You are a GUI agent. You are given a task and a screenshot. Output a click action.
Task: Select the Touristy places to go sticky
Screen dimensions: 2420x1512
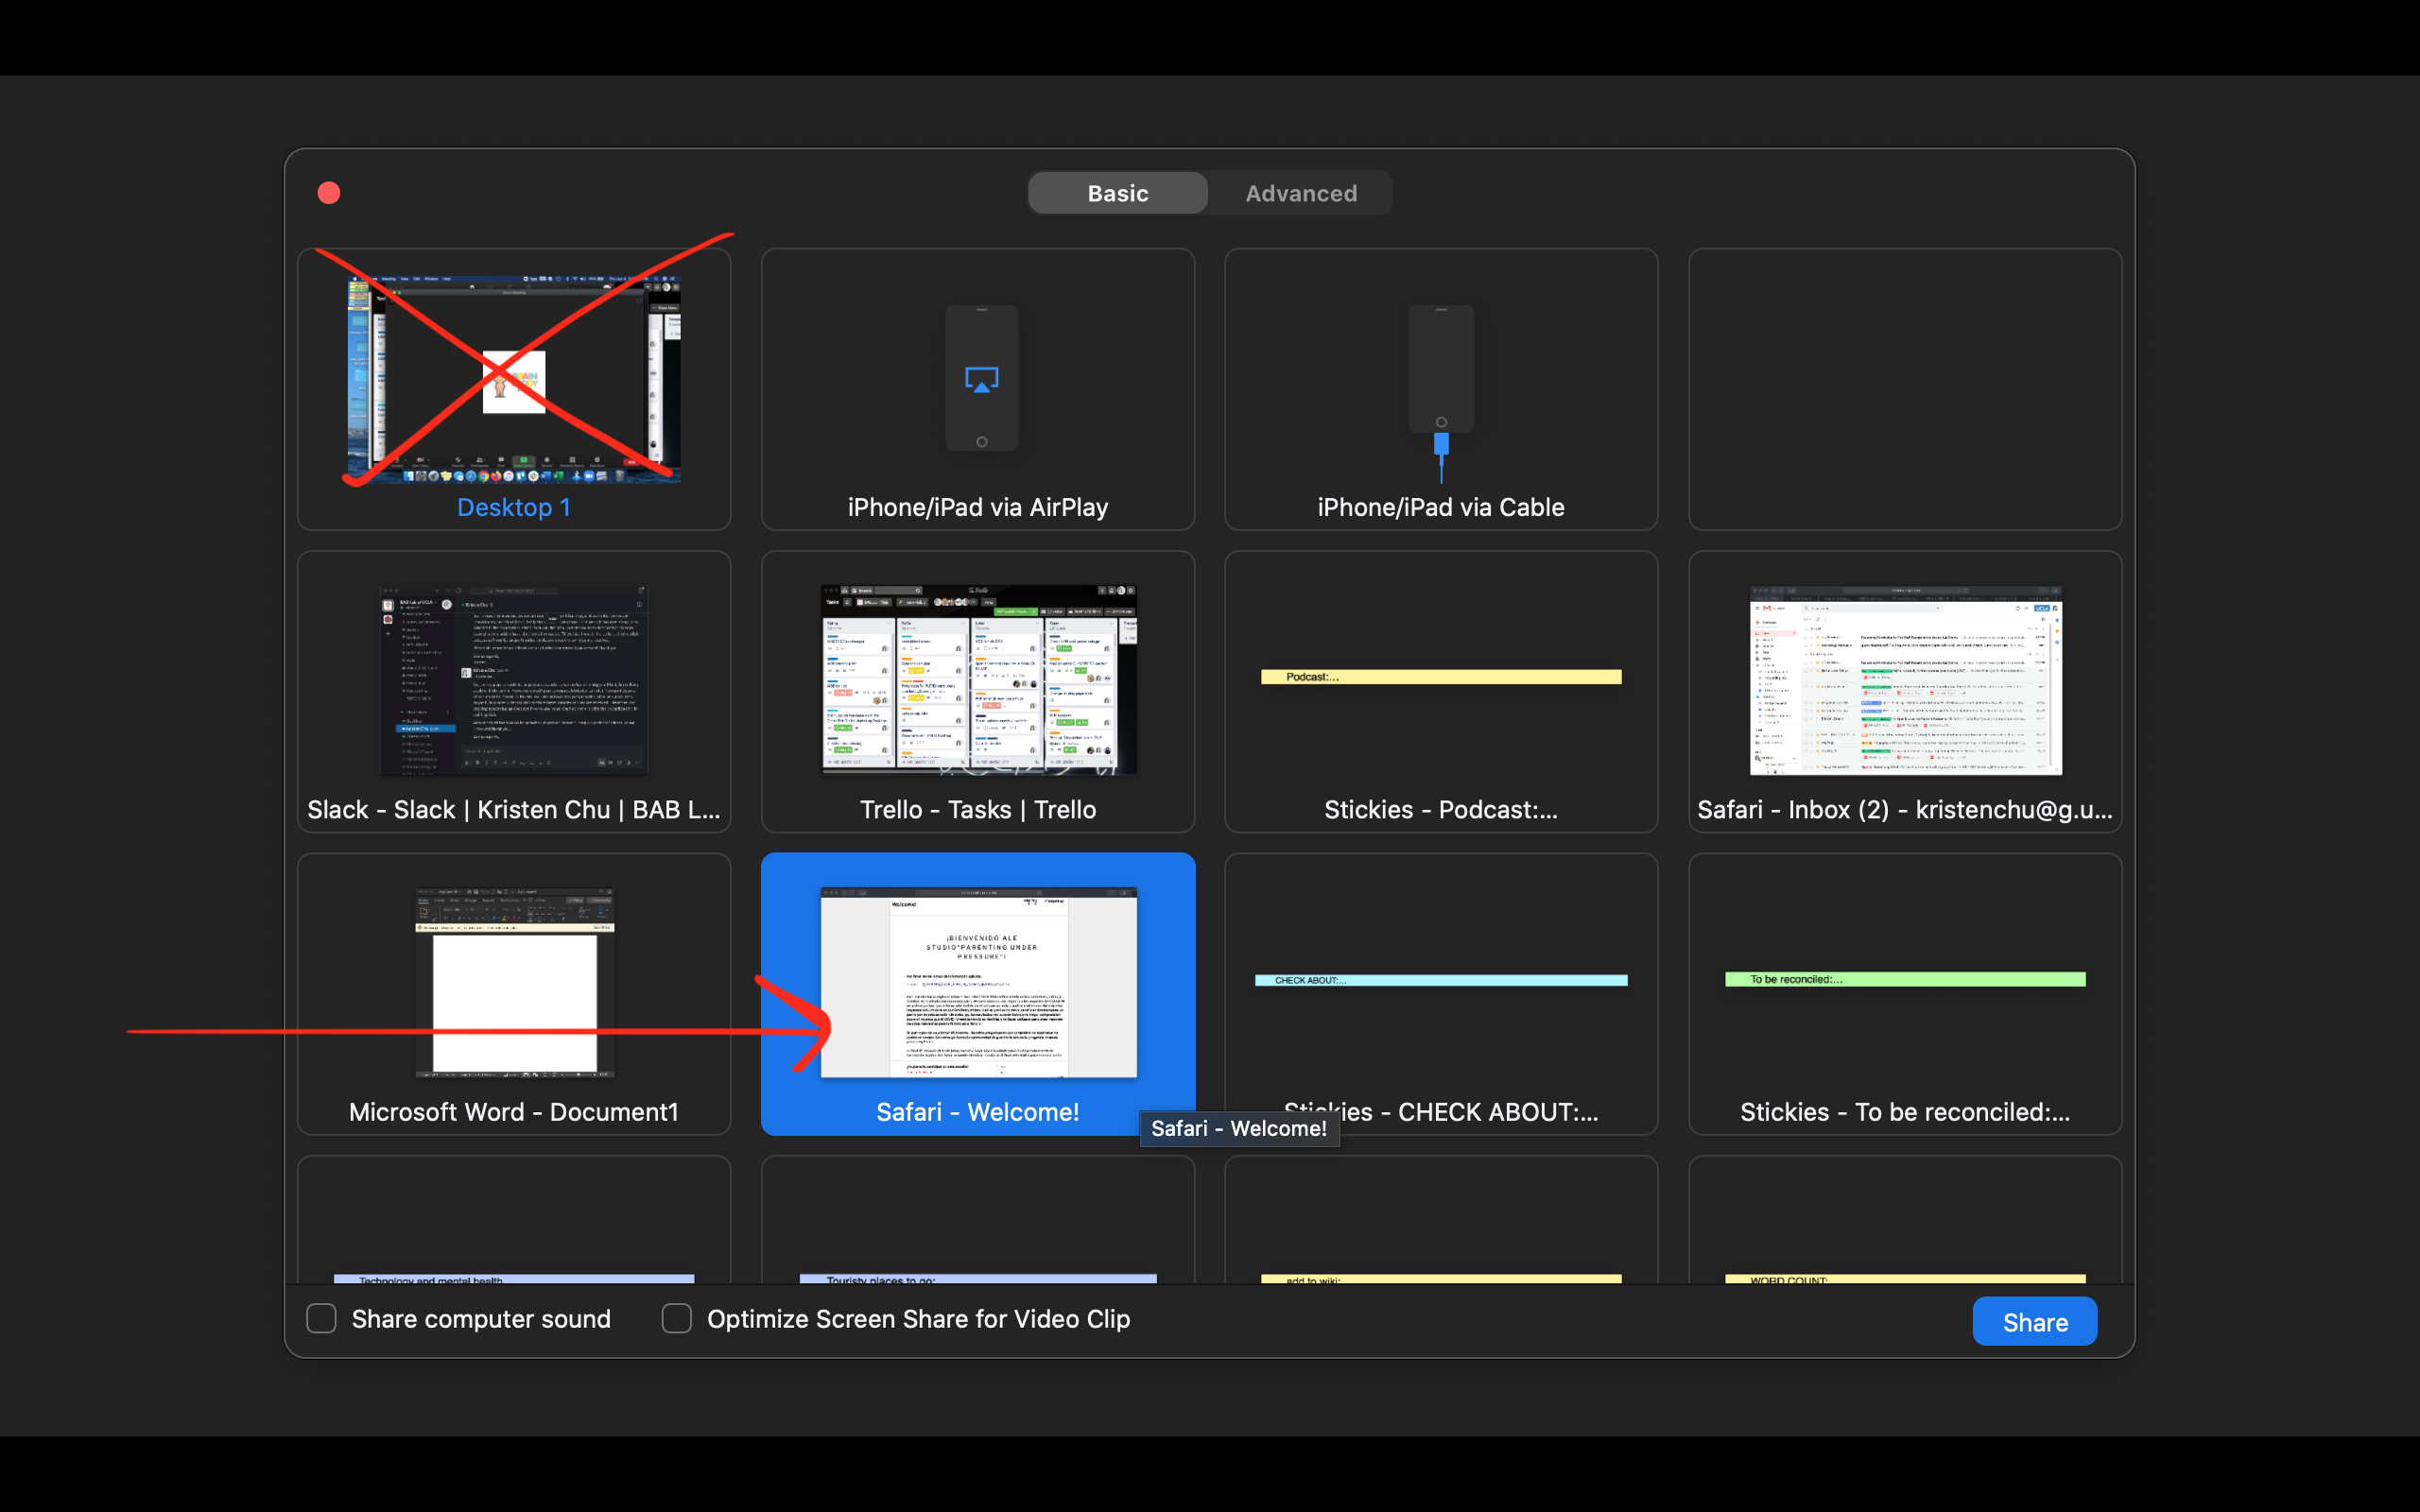tap(978, 1221)
